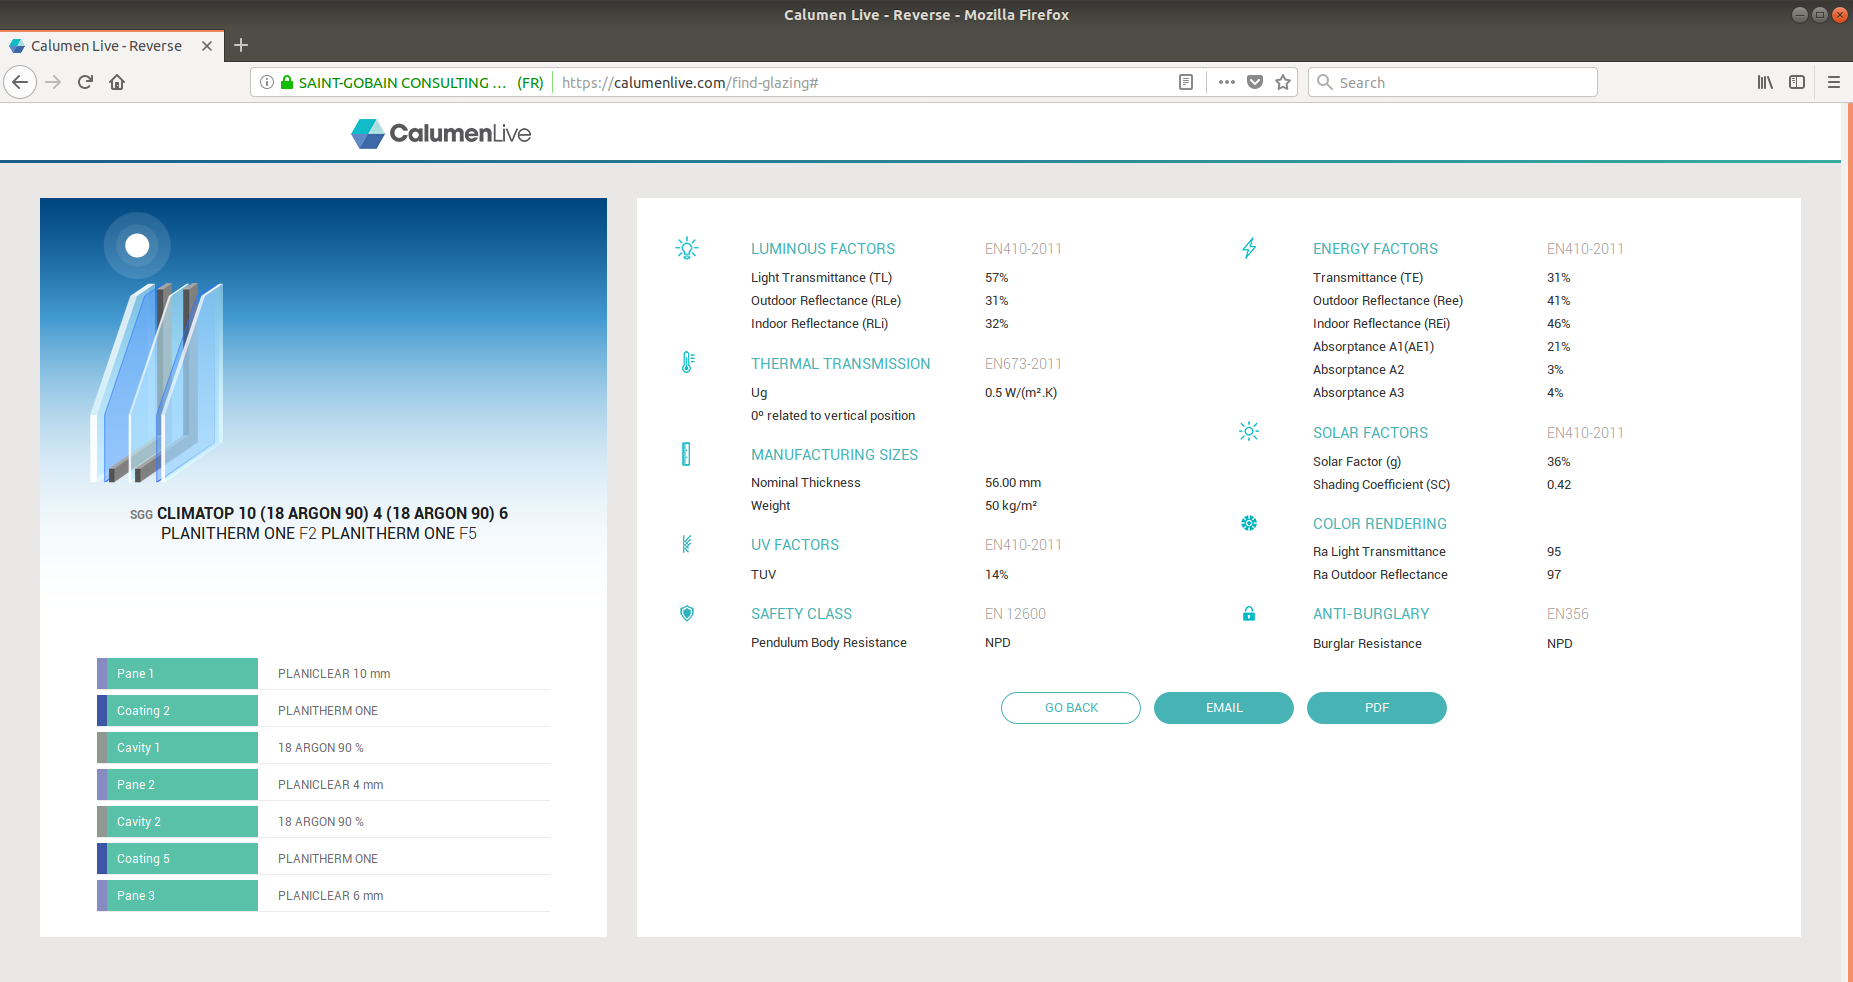Click the Solar Factors sun icon
This screenshot has width=1853, height=982.
click(x=1249, y=431)
